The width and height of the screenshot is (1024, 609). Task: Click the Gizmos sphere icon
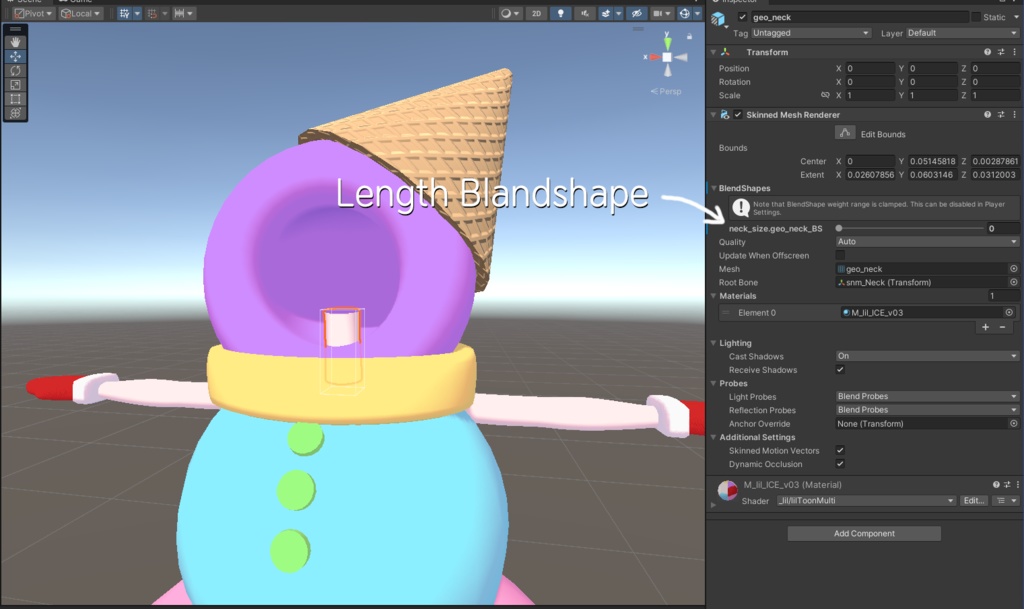[x=684, y=13]
